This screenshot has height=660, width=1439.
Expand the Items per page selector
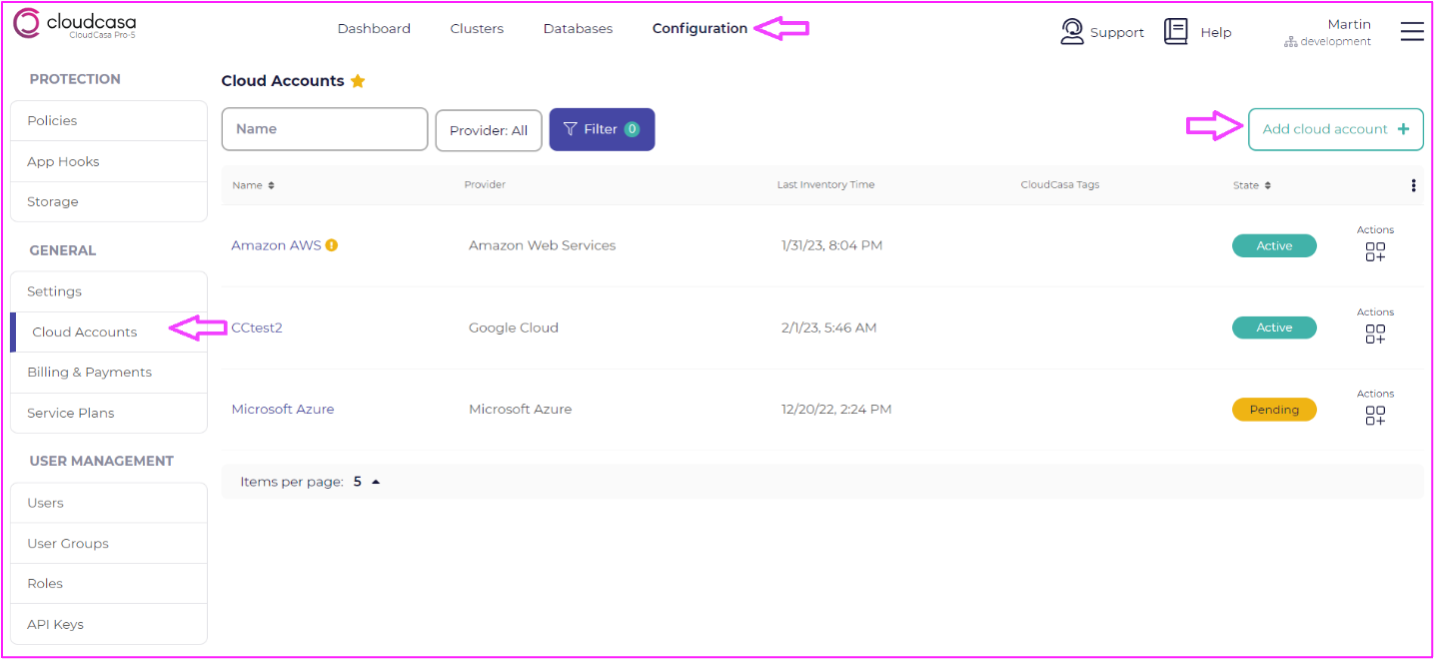click(x=376, y=482)
